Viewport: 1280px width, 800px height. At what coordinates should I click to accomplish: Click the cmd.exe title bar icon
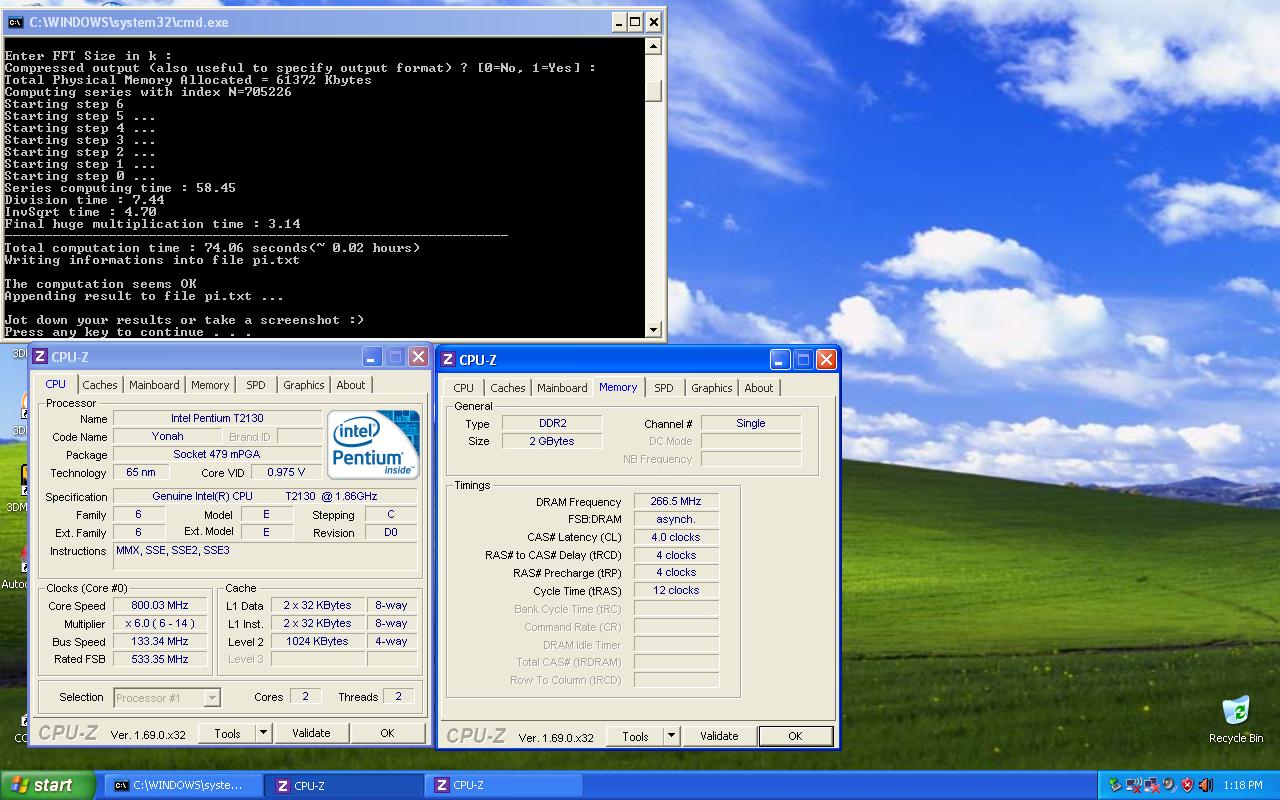point(16,22)
